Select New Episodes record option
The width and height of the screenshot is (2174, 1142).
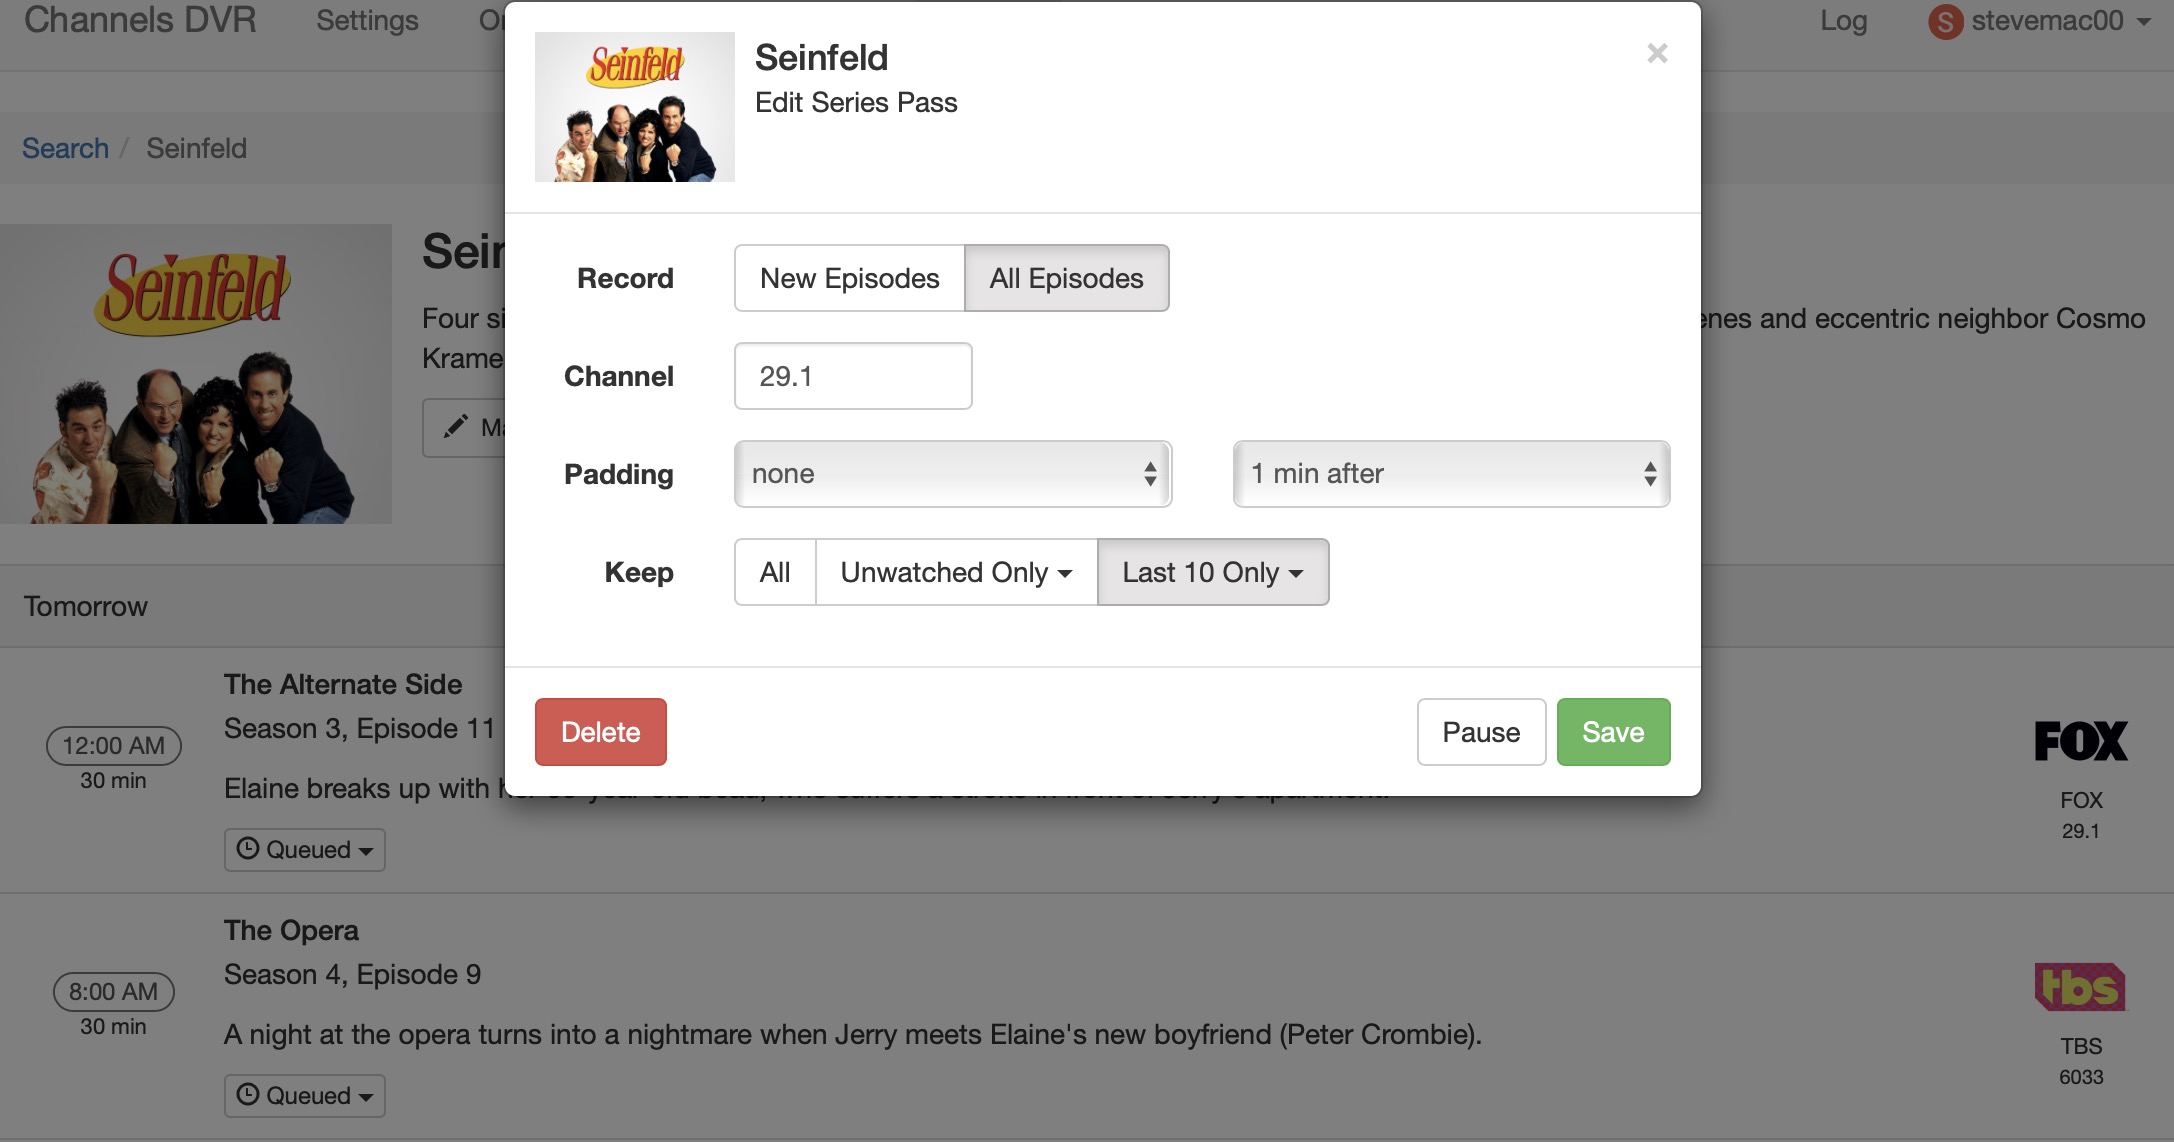click(x=849, y=278)
